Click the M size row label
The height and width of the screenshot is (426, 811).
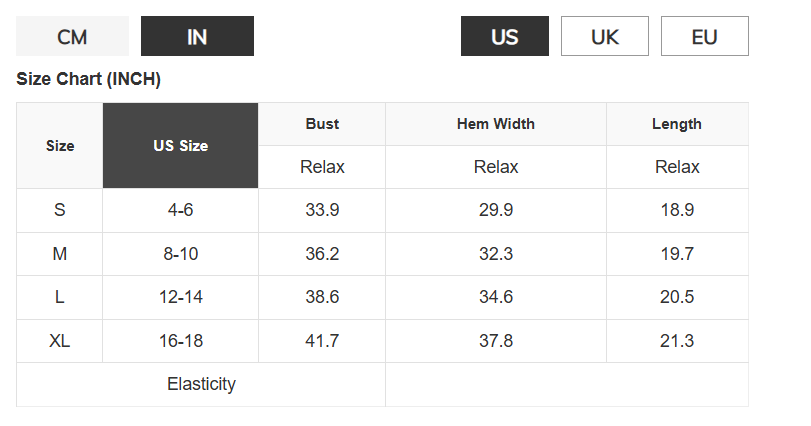pos(59,254)
